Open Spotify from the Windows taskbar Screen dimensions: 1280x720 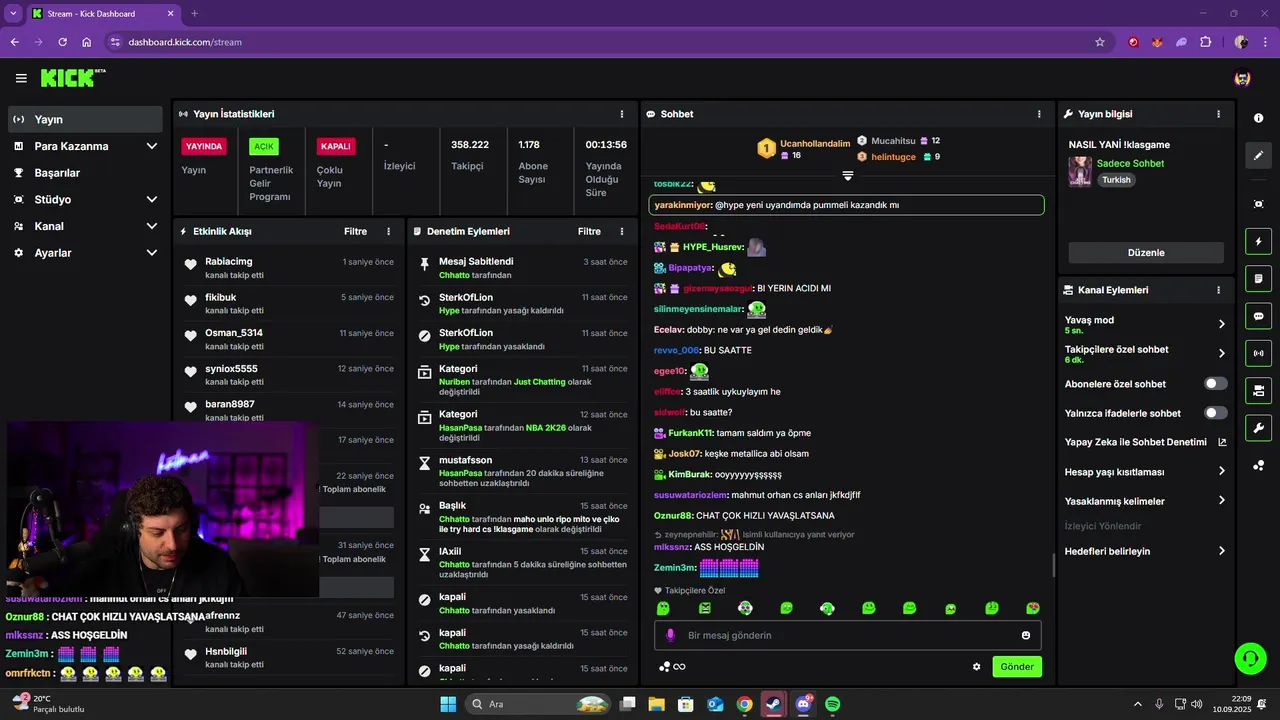(832, 704)
